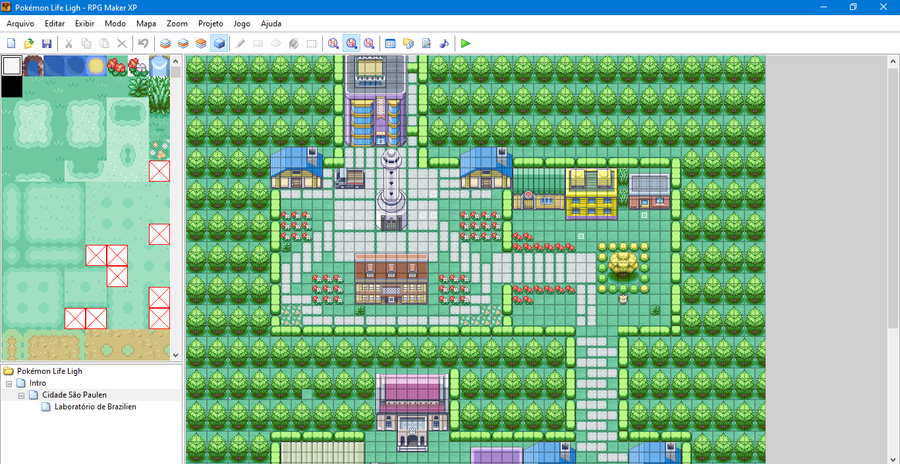Viewport: 900px width, 464px height.
Task: Click tileset panel scroll down arrow
Action: pos(176,356)
